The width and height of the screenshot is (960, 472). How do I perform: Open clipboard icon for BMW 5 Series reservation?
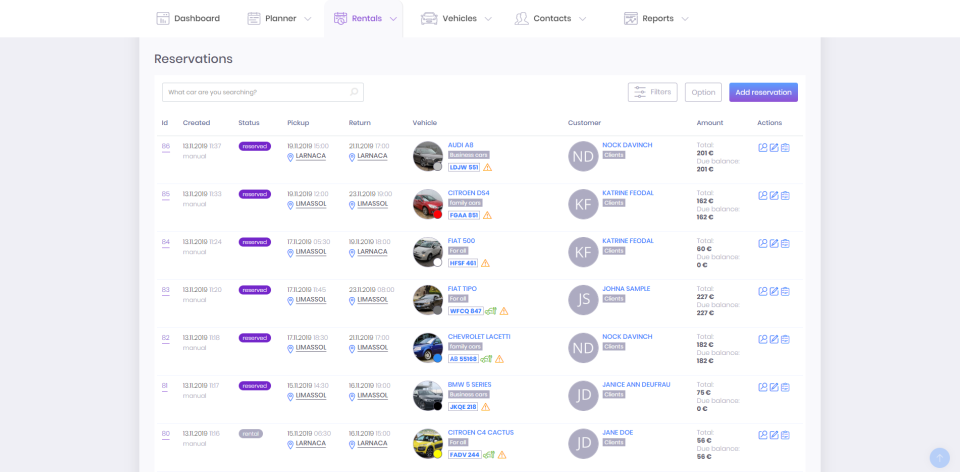785,387
